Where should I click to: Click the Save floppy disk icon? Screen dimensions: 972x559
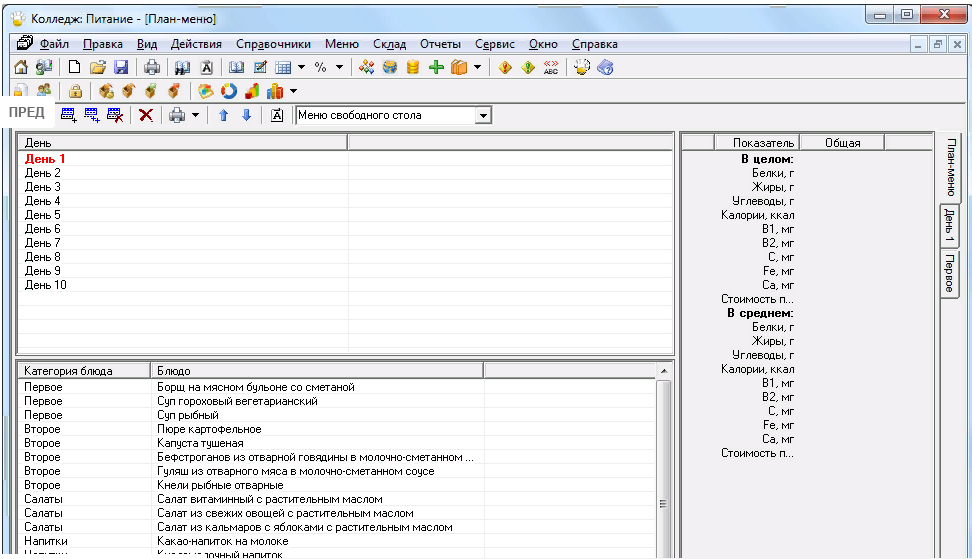click(121, 68)
